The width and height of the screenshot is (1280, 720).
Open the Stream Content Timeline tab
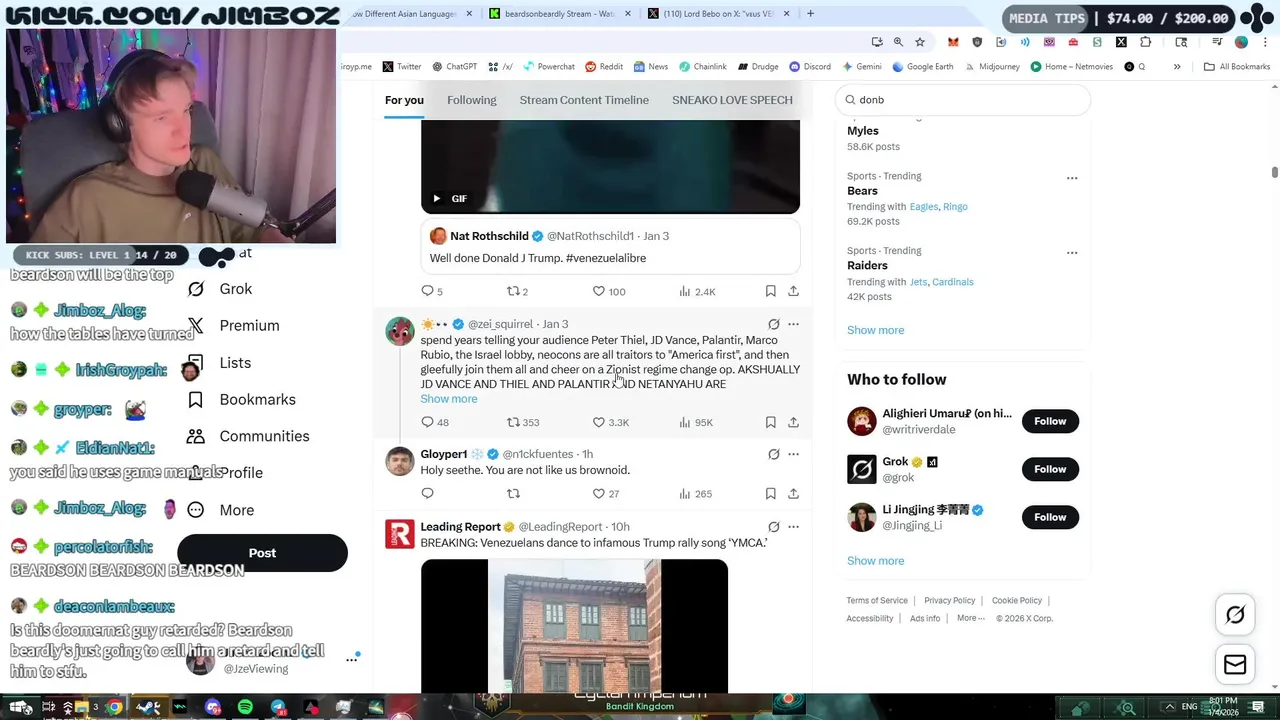point(584,100)
